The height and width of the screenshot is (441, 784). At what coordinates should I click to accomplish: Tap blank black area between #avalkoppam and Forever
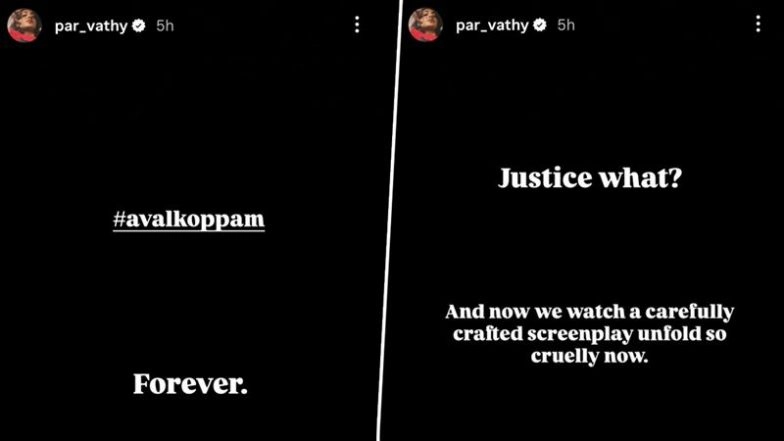188,302
